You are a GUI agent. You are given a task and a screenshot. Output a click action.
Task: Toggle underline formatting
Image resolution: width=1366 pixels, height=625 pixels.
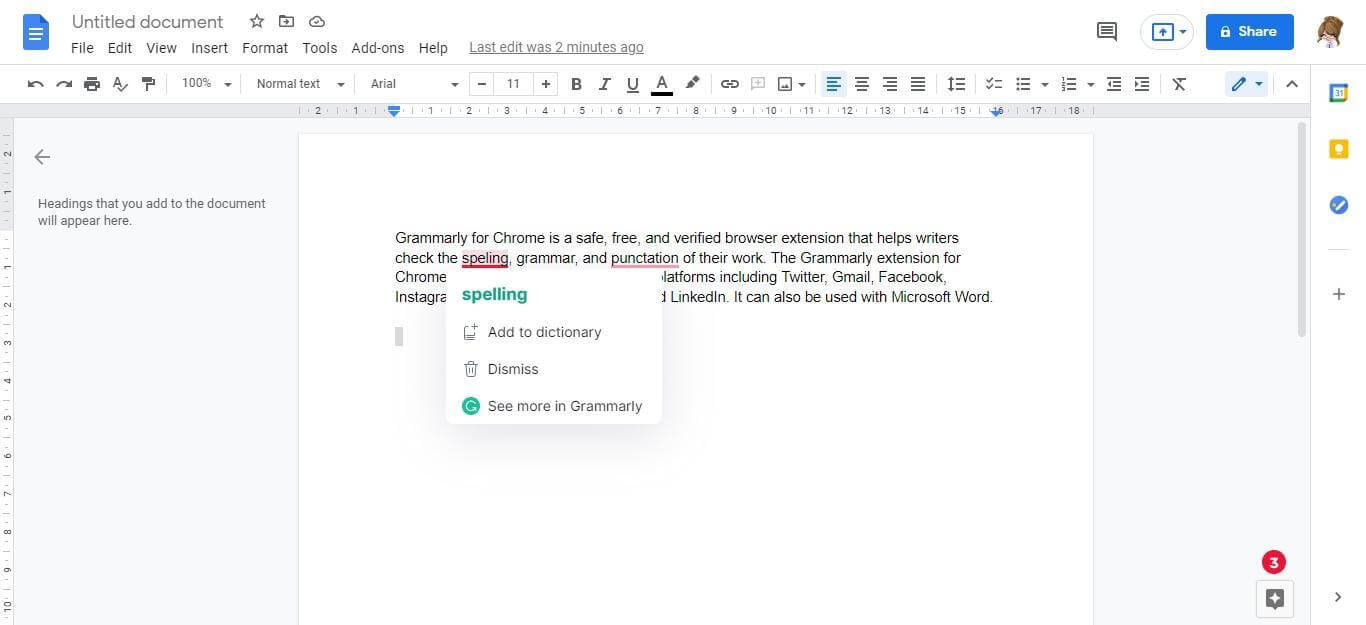[632, 84]
